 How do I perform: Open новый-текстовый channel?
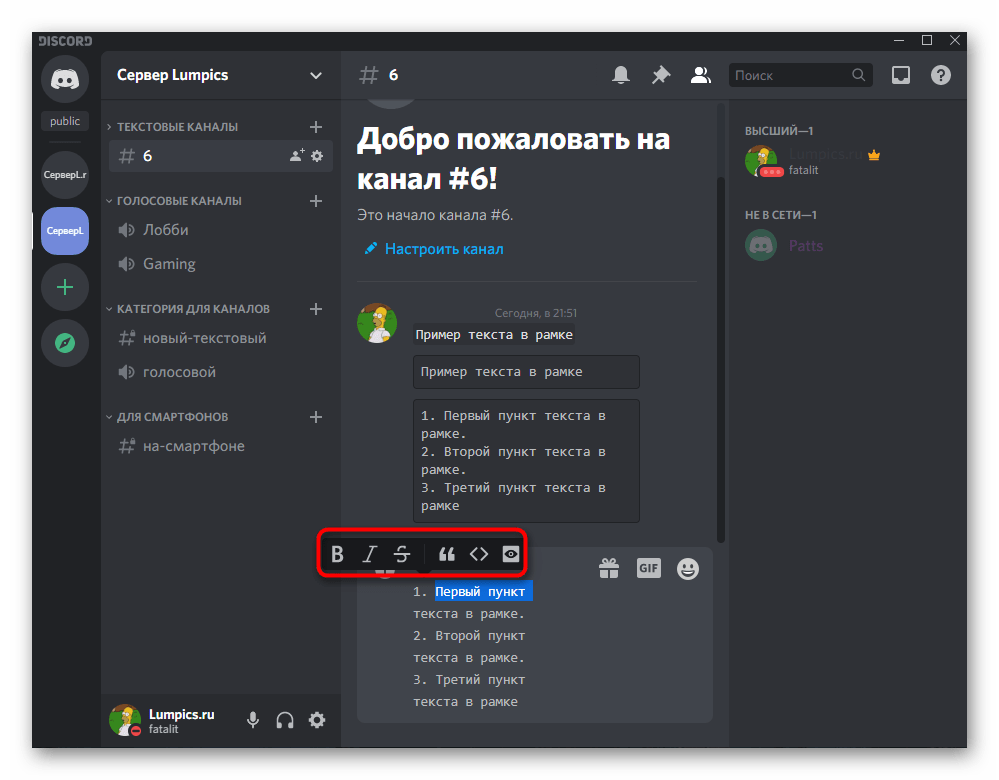[x=220, y=338]
